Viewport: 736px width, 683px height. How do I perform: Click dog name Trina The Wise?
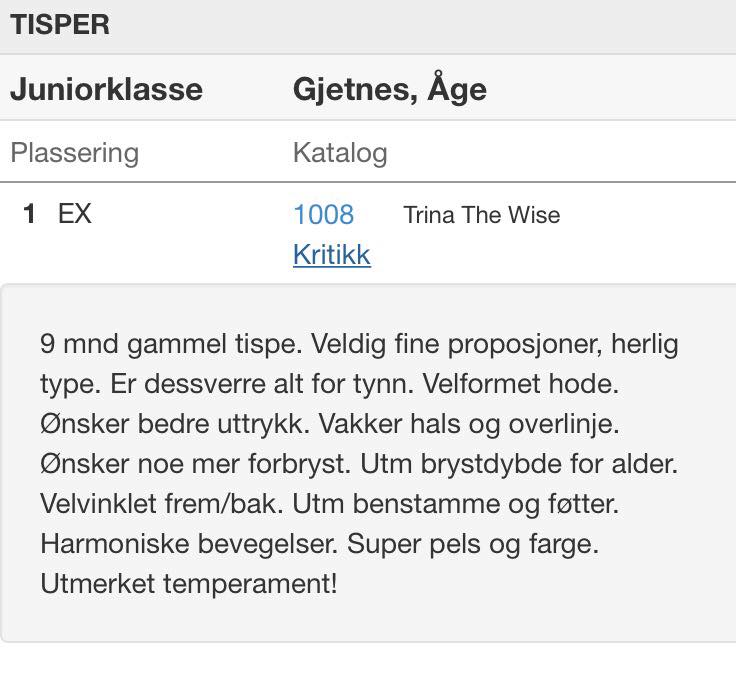coord(482,215)
